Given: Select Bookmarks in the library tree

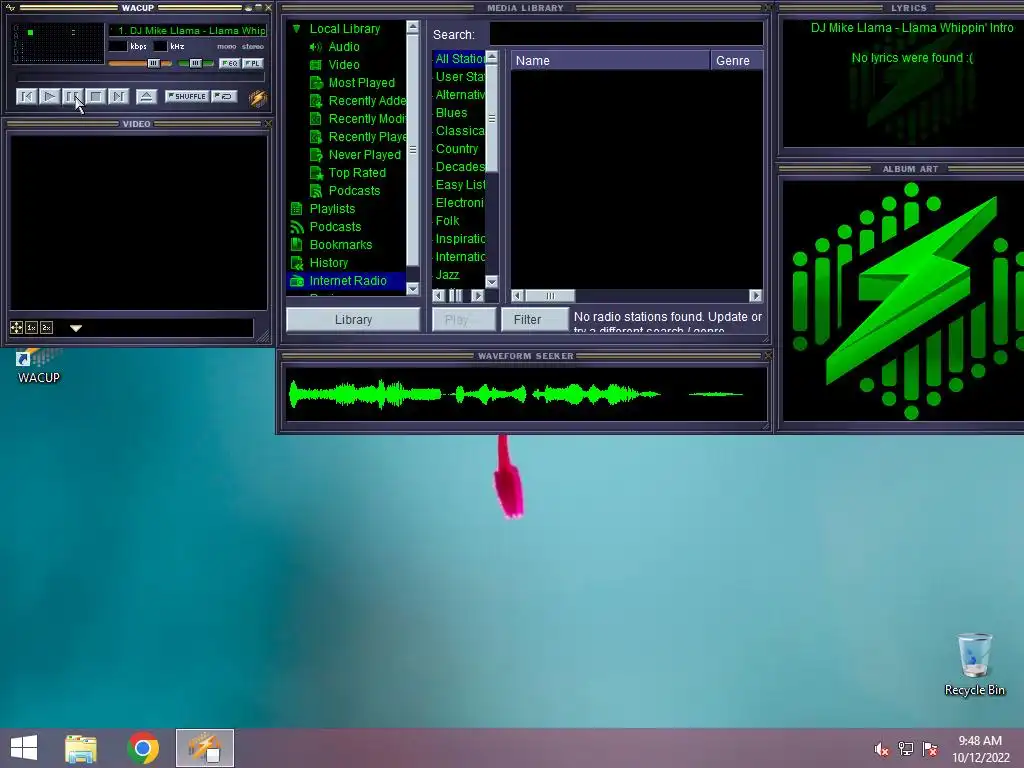Looking at the screenshot, I should 341,244.
